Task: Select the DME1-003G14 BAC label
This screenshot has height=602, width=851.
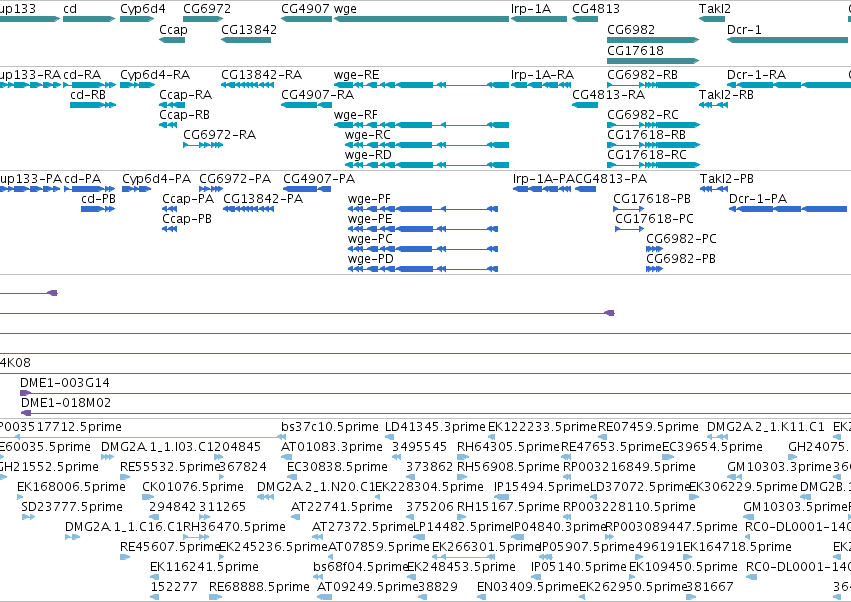Action: pyautogui.click(x=65, y=383)
